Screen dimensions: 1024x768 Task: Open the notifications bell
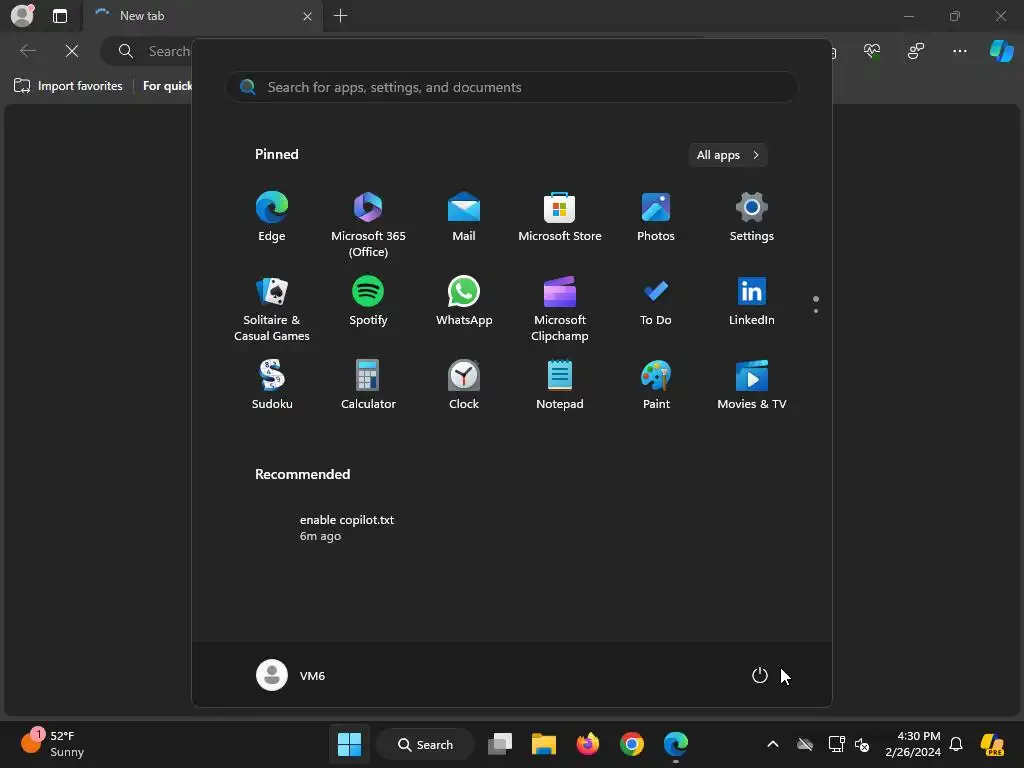click(x=956, y=744)
